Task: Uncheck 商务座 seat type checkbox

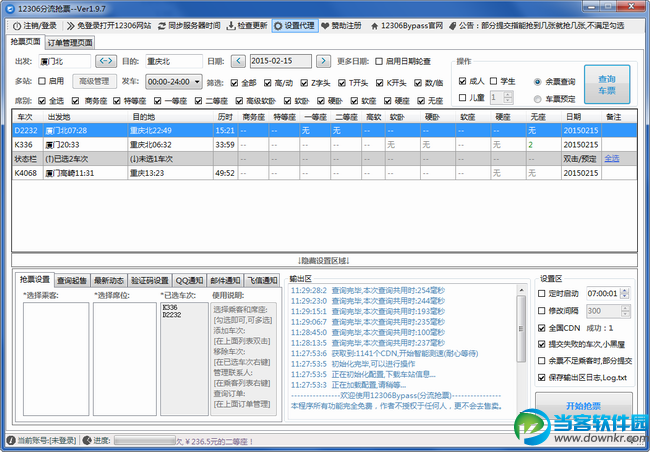Action: (x=75, y=100)
